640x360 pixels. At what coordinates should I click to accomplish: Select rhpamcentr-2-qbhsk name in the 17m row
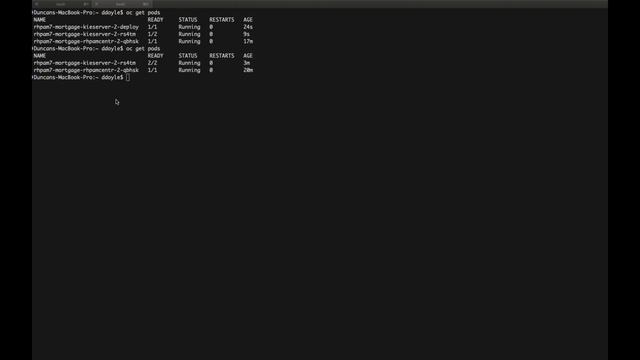coord(86,41)
